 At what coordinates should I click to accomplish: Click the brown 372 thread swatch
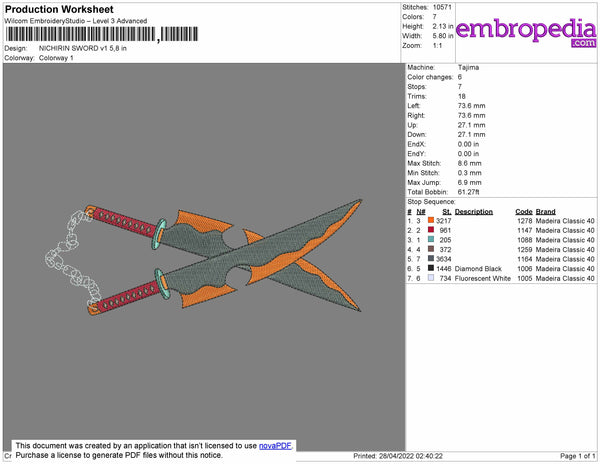[431, 249]
